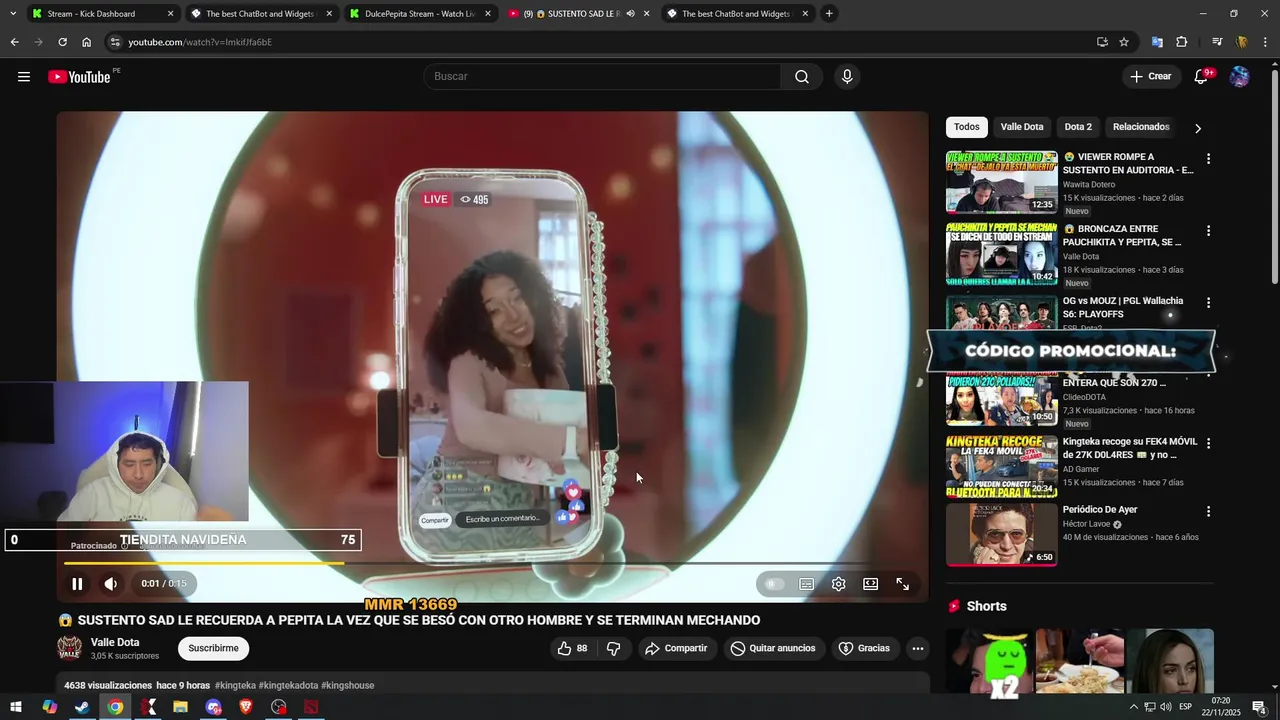1280x720 pixels.
Task: Click the Crear button
Action: click(x=1150, y=77)
